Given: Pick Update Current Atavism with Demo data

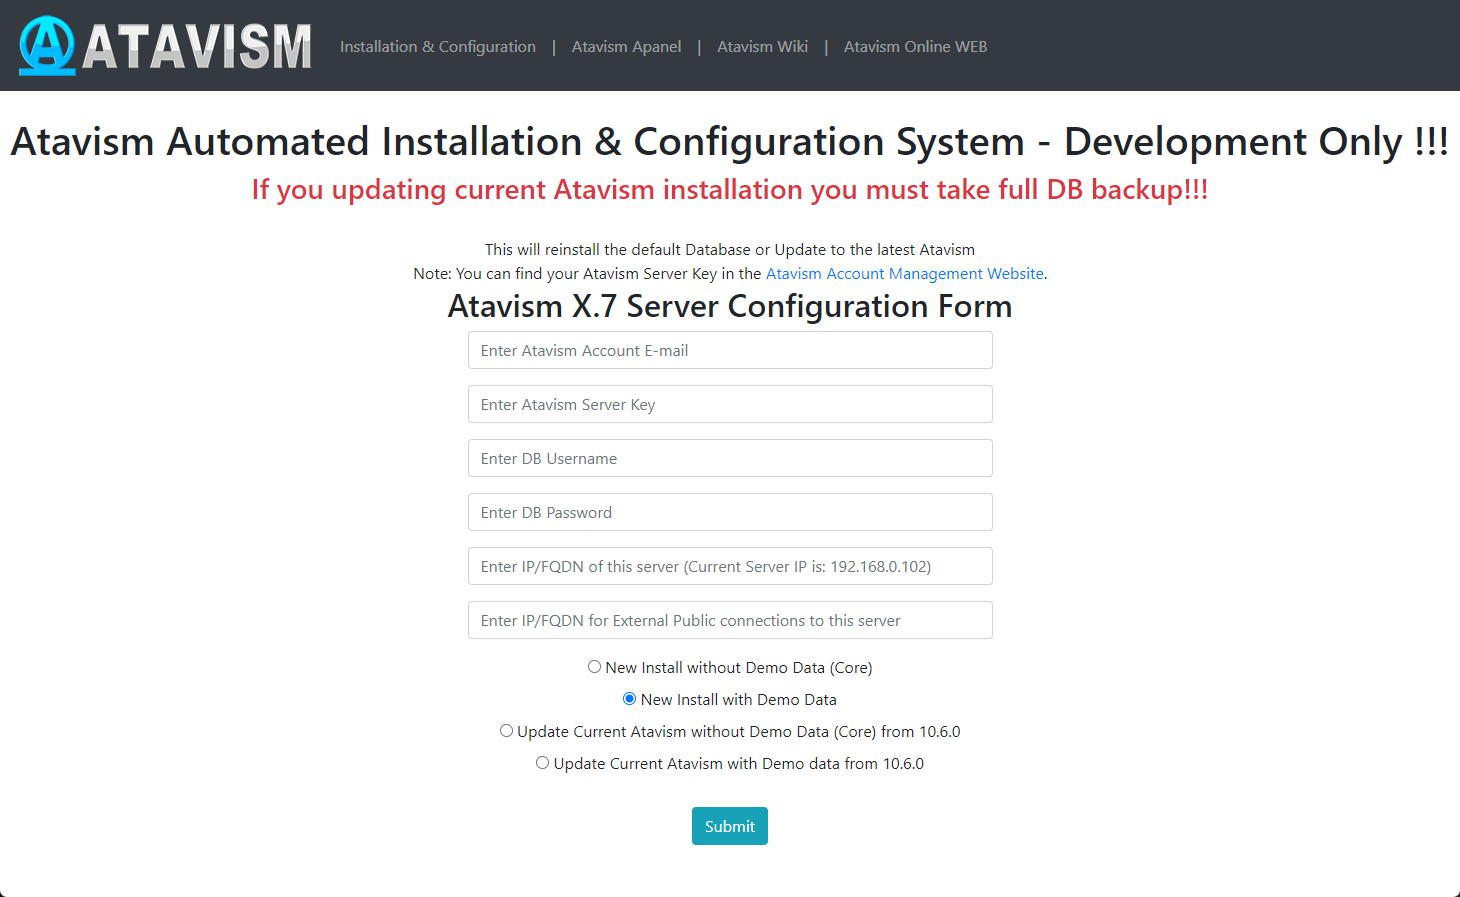Looking at the screenshot, I should [542, 763].
